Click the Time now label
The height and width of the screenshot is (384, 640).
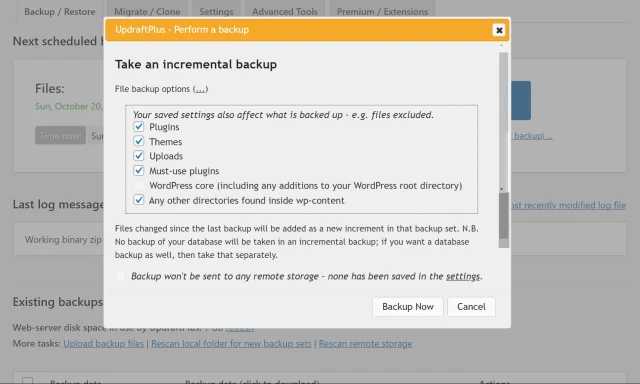[x=60, y=135]
